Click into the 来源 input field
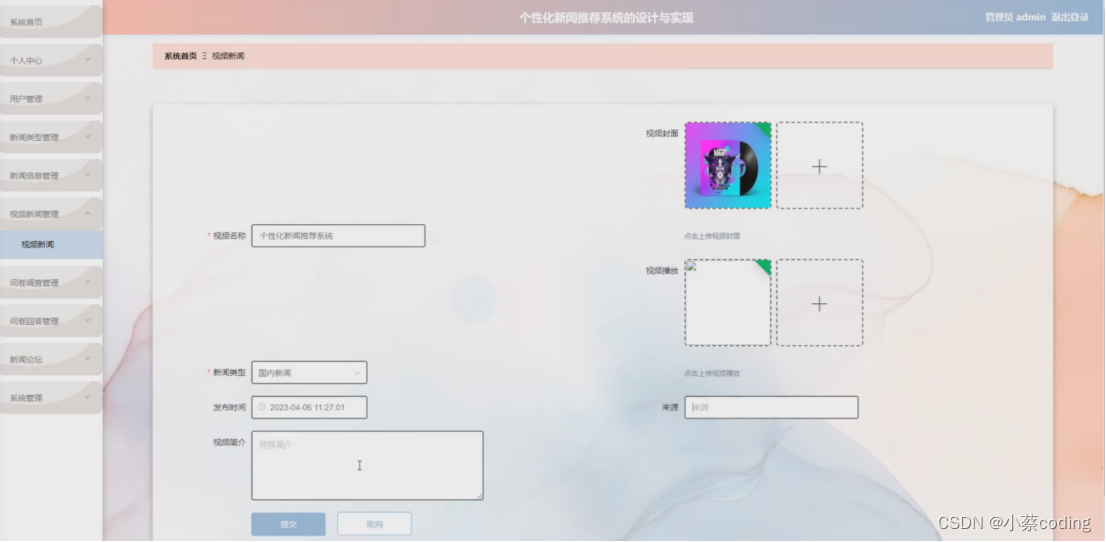Screen dimensions: 1106x542 (x=771, y=407)
